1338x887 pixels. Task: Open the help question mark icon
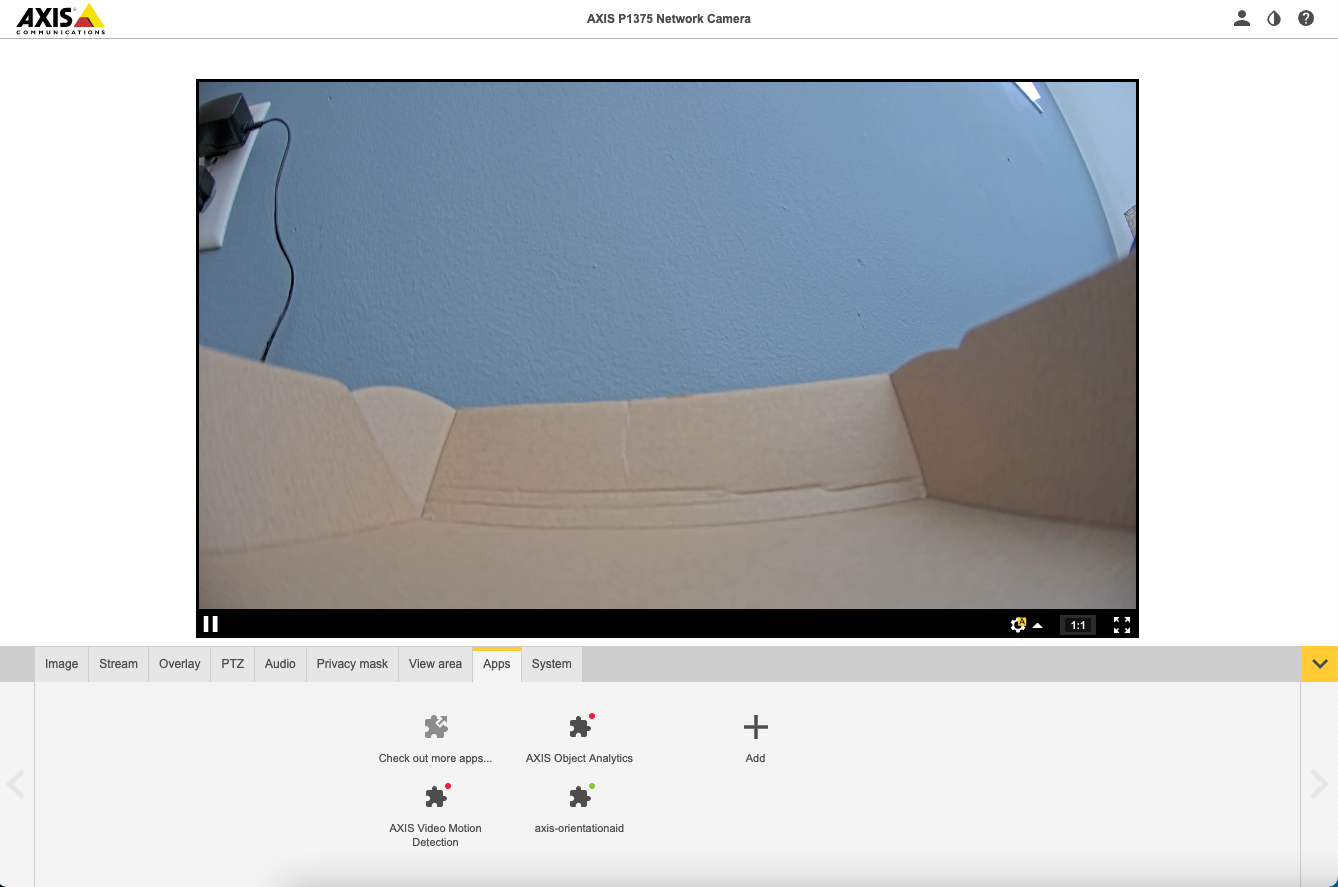[1306, 18]
